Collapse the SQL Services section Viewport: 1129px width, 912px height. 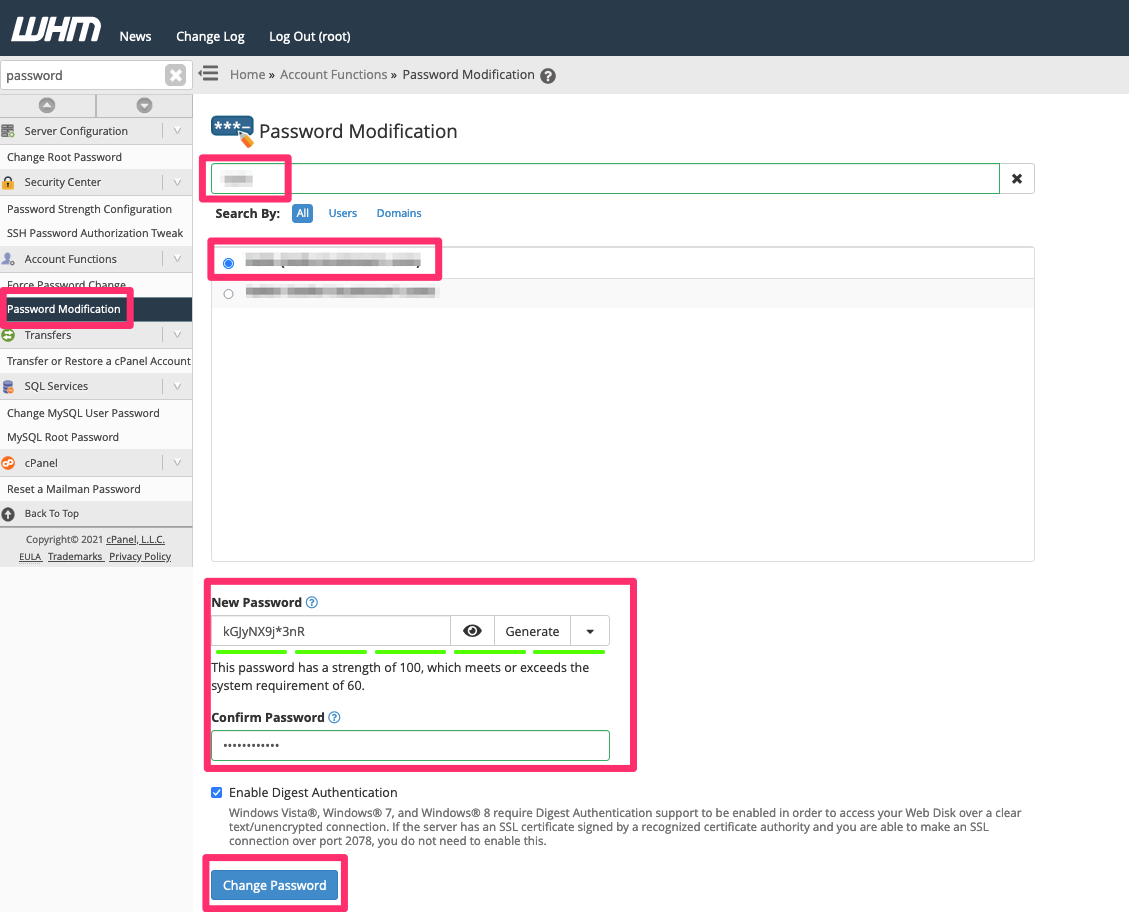(177, 387)
